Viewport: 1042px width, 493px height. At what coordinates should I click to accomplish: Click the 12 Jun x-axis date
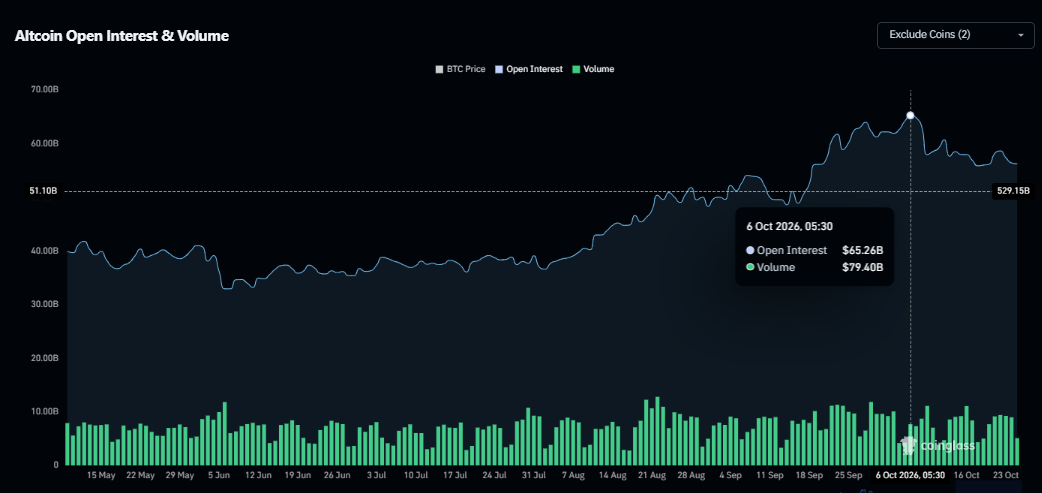coord(259,476)
